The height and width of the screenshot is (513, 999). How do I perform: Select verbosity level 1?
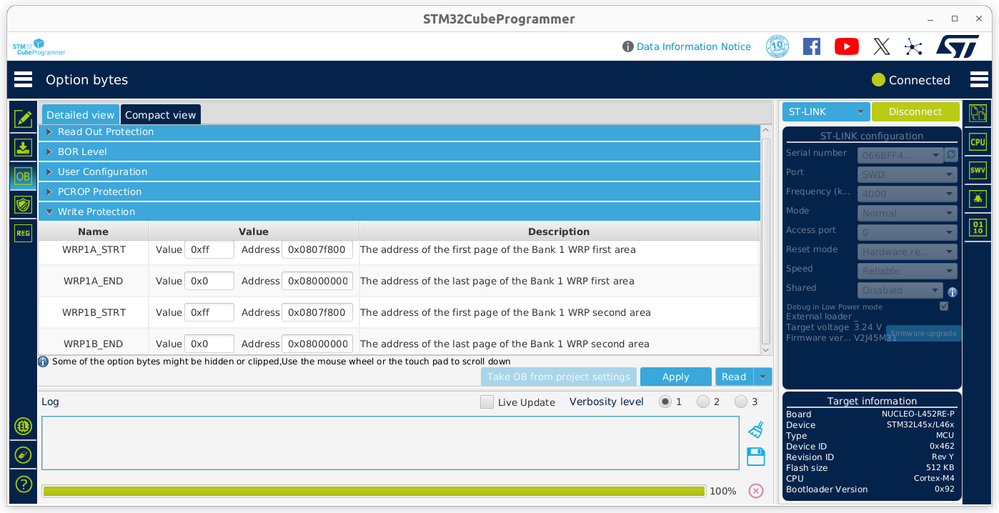click(x=665, y=402)
